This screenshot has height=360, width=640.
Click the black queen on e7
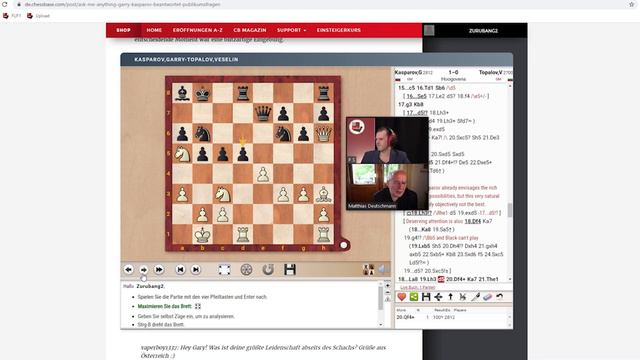263,113
